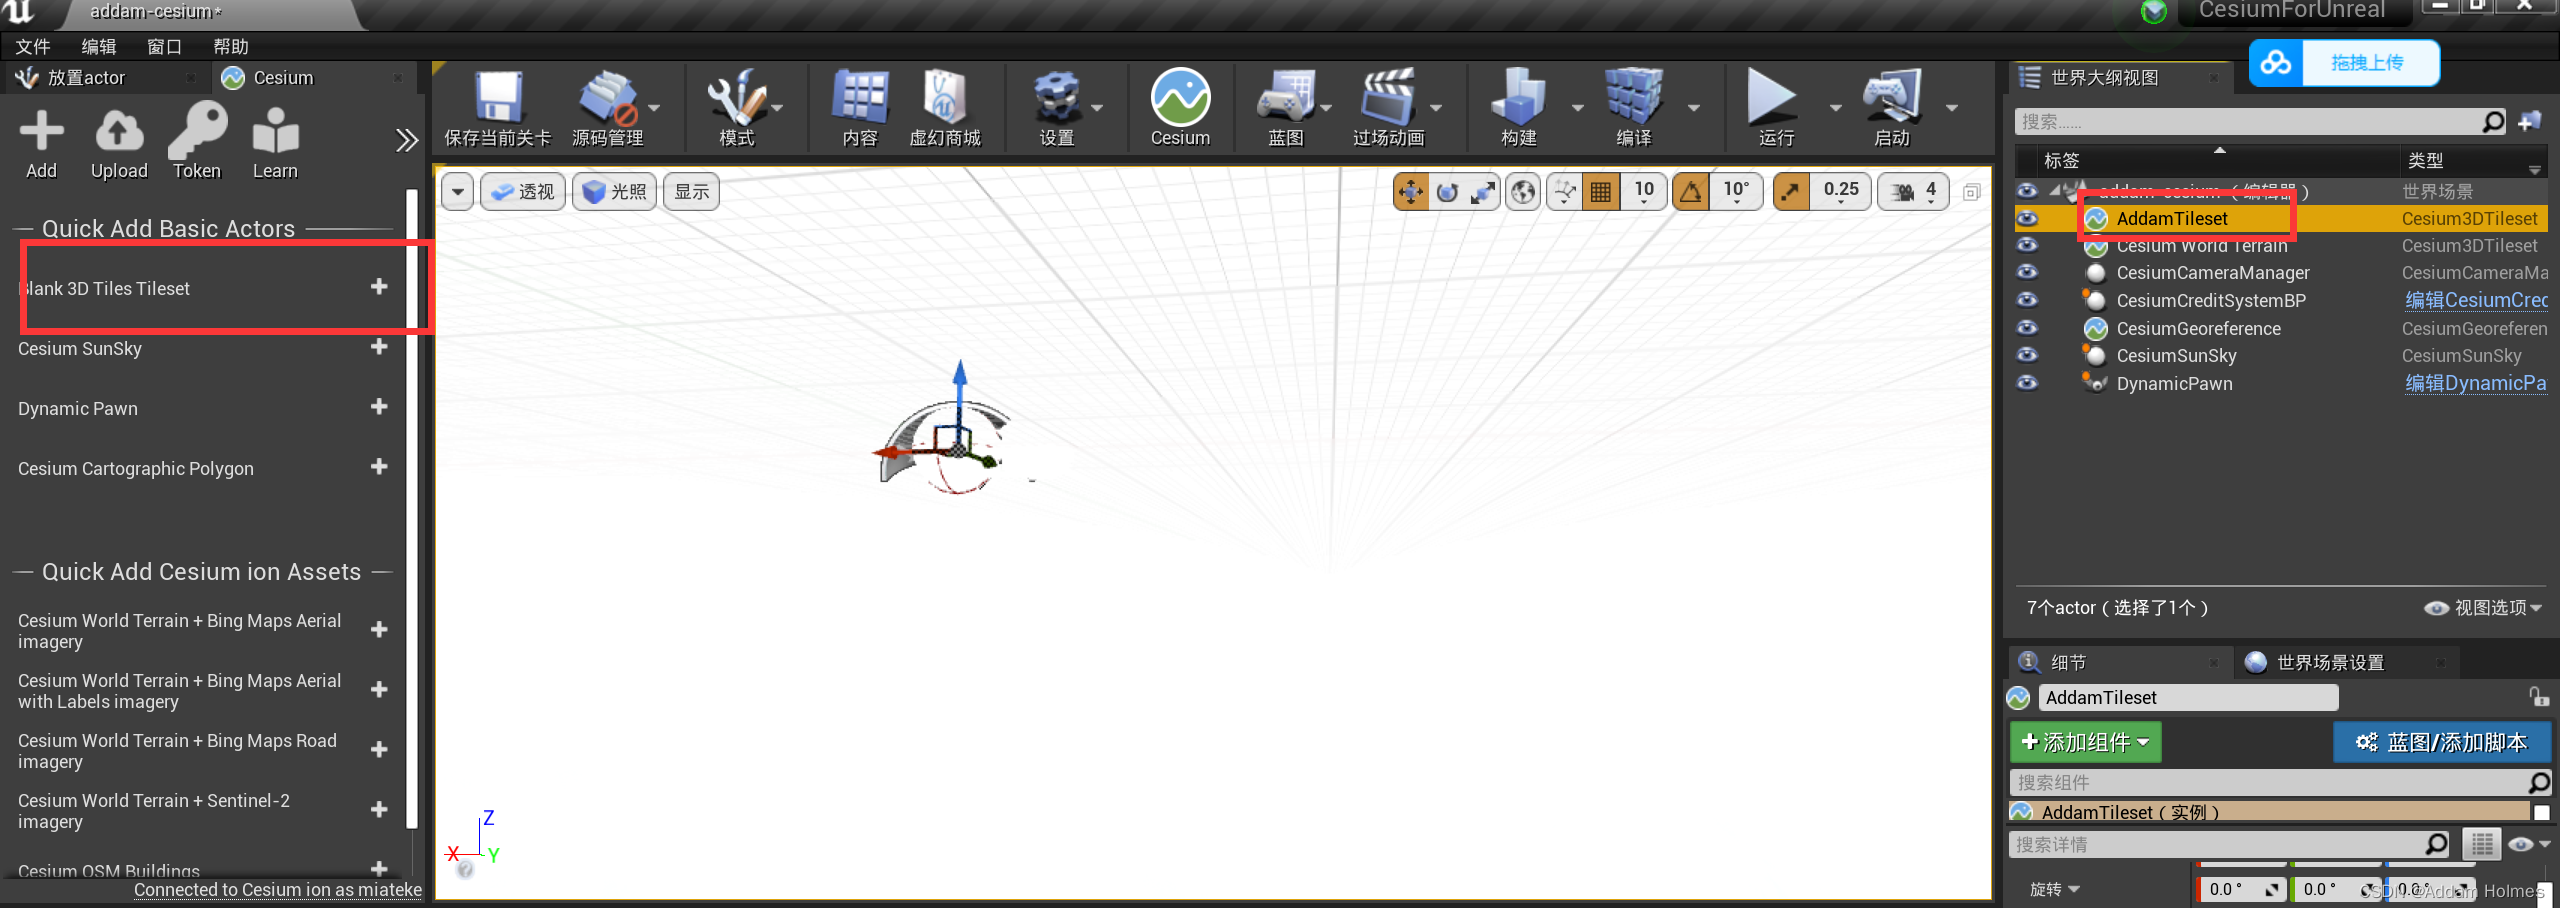Select the translate gizmo tool in viewport
Viewport: 2560px width, 908px height.
(1410, 191)
